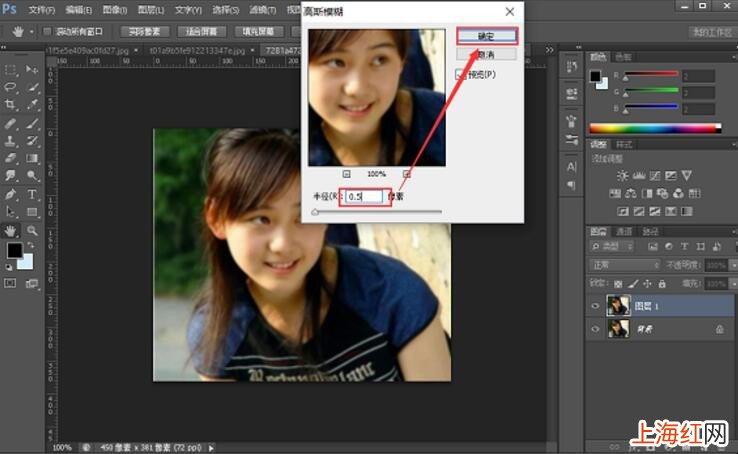Open the Layer (图层) menu
Screen dimensions: 738x454
151,10
